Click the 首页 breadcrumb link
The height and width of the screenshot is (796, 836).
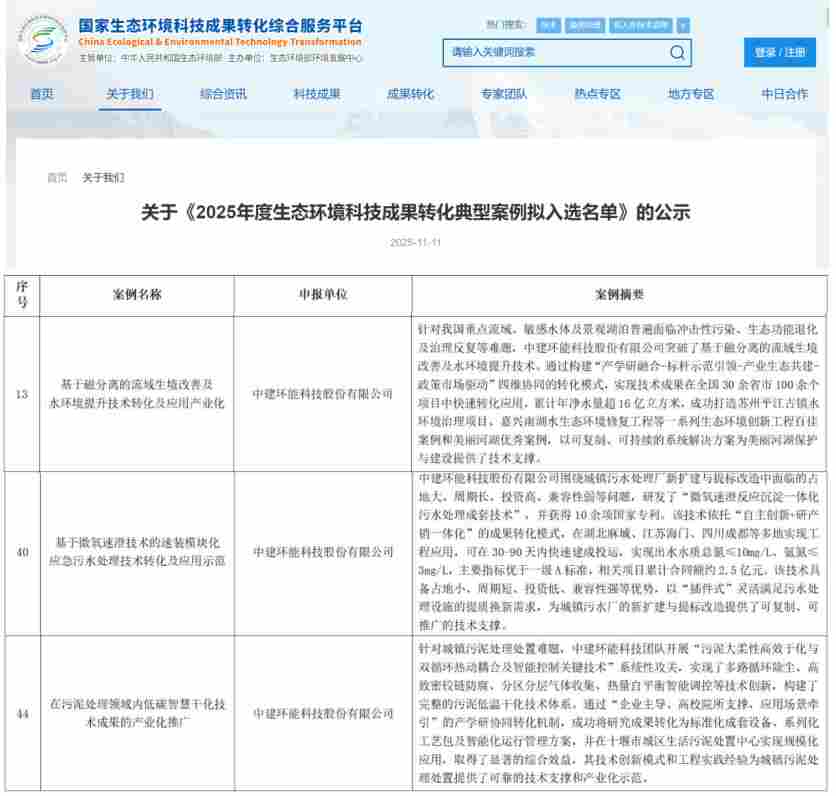click(x=58, y=178)
